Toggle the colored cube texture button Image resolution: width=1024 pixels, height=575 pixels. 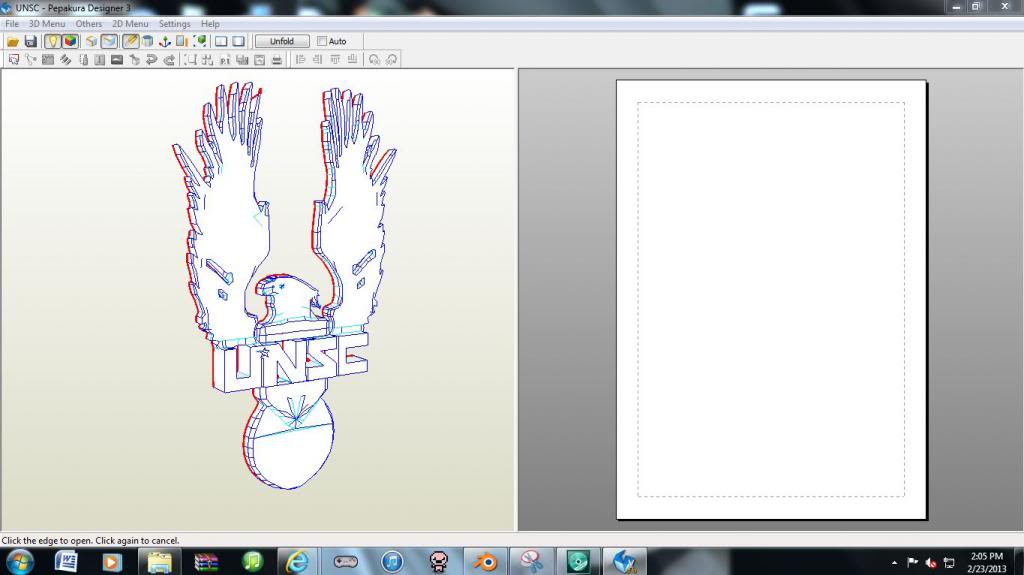coord(70,41)
